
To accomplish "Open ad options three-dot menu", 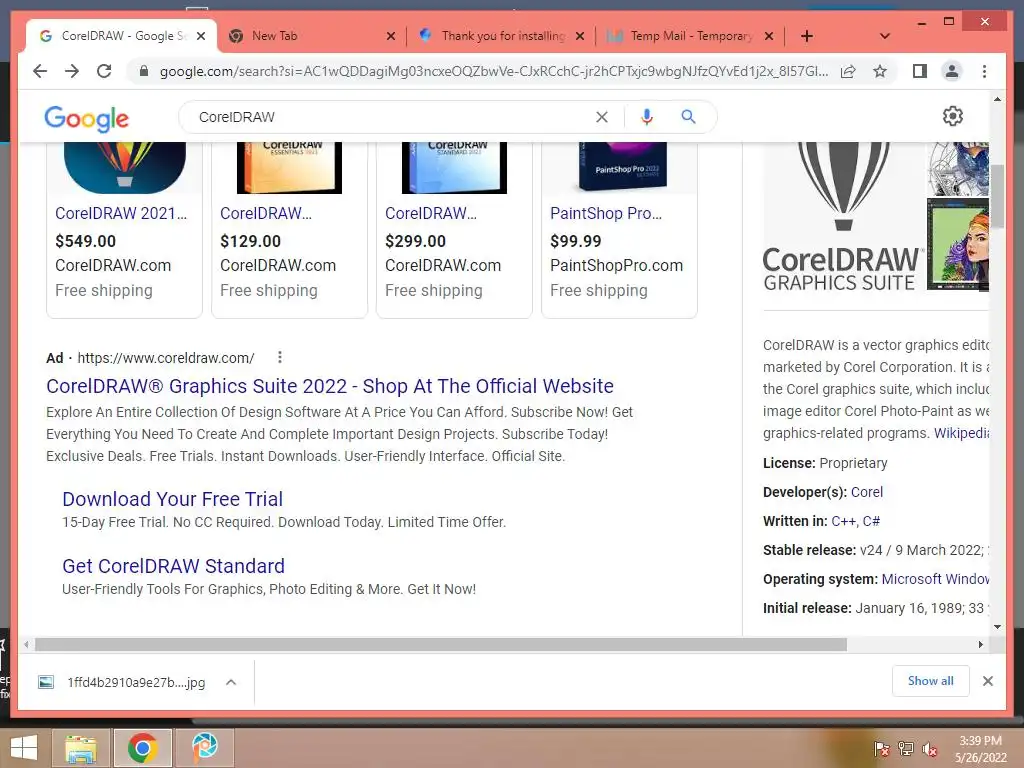I will [280, 357].
